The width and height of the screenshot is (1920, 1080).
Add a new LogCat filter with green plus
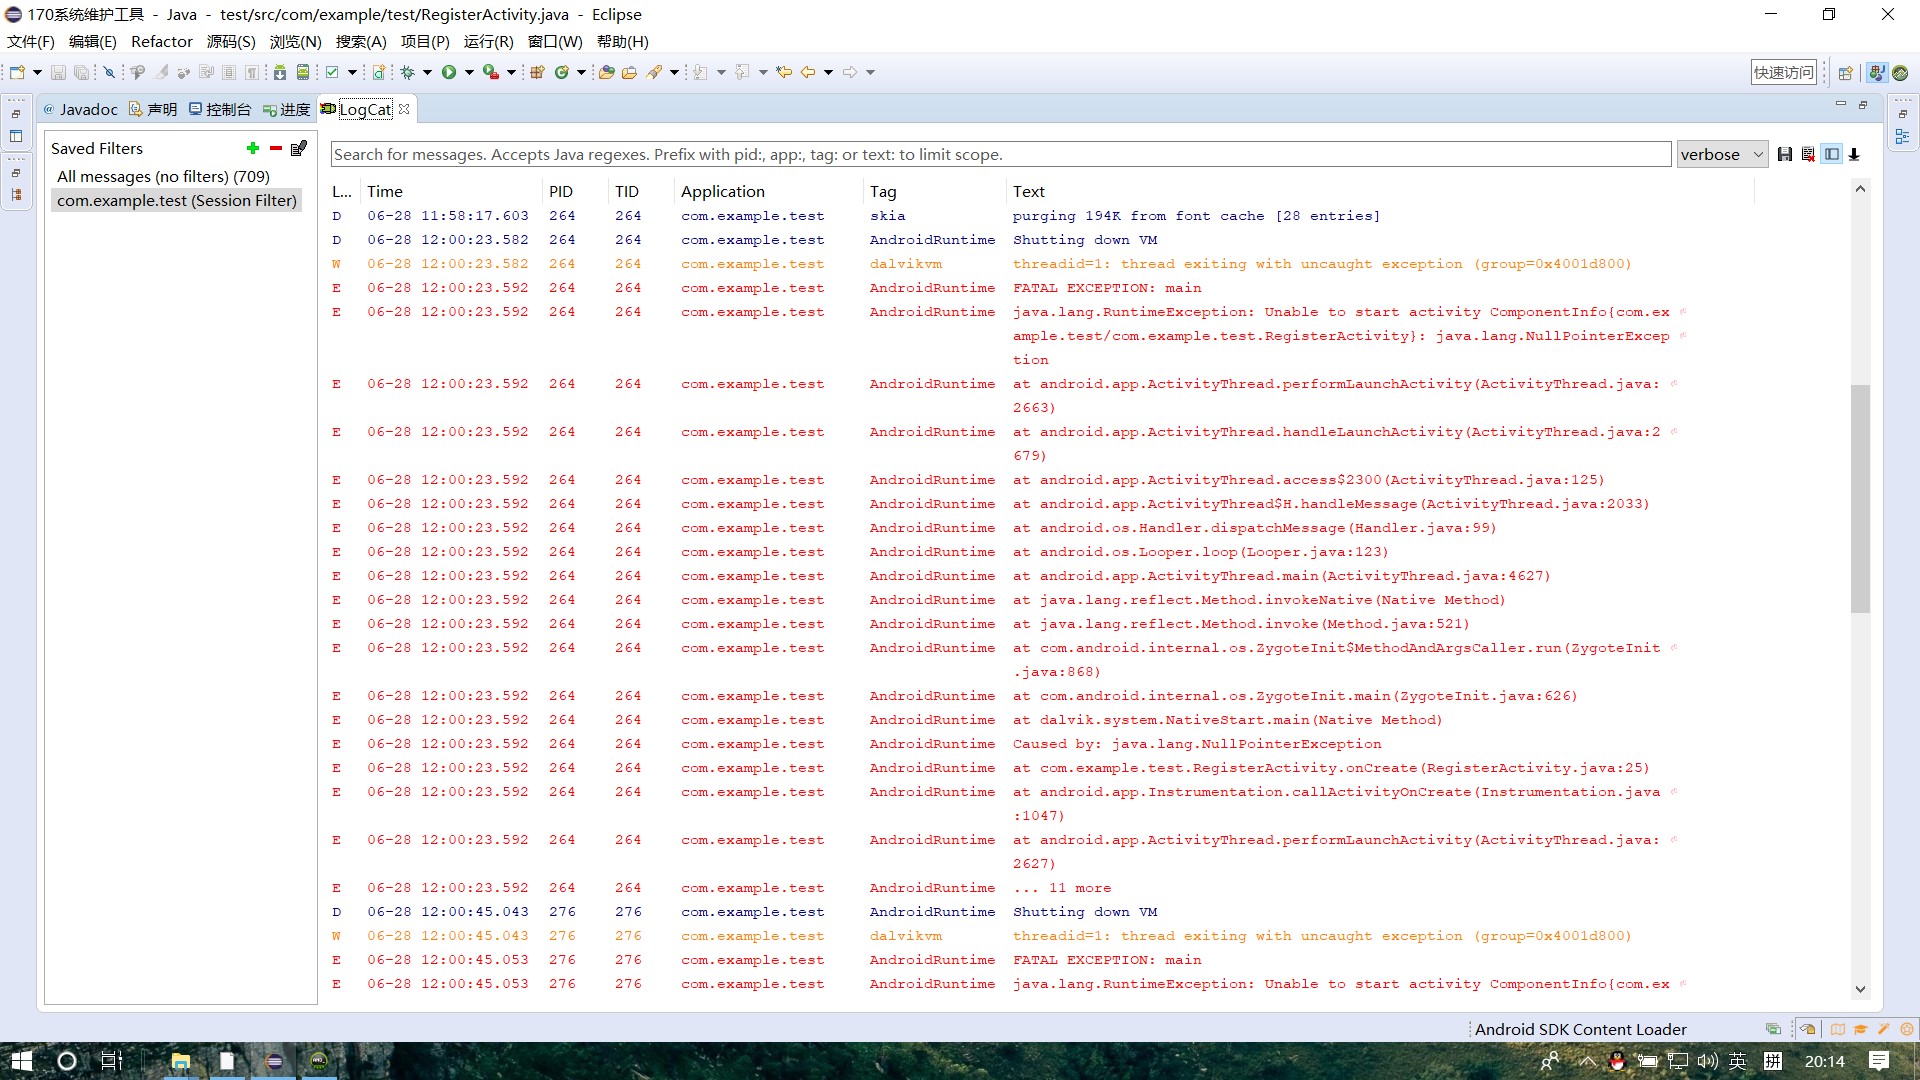(x=253, y=148)
